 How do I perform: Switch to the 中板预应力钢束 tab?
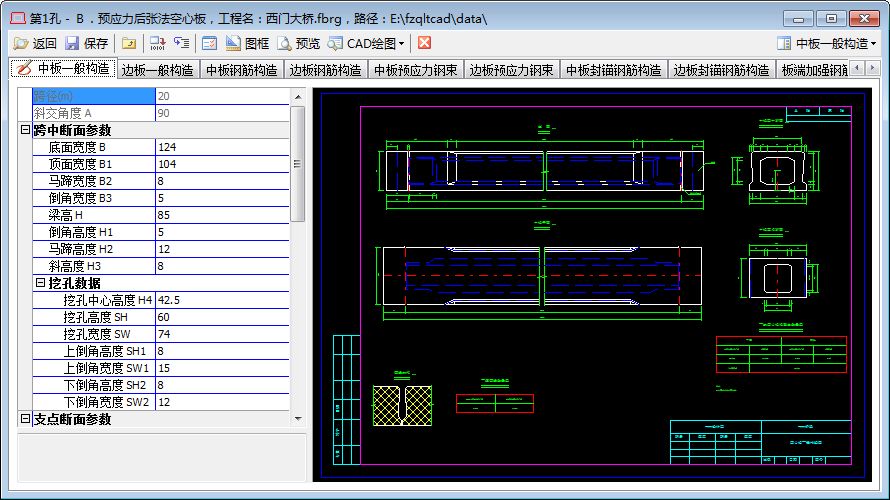(x=415, y=70)
